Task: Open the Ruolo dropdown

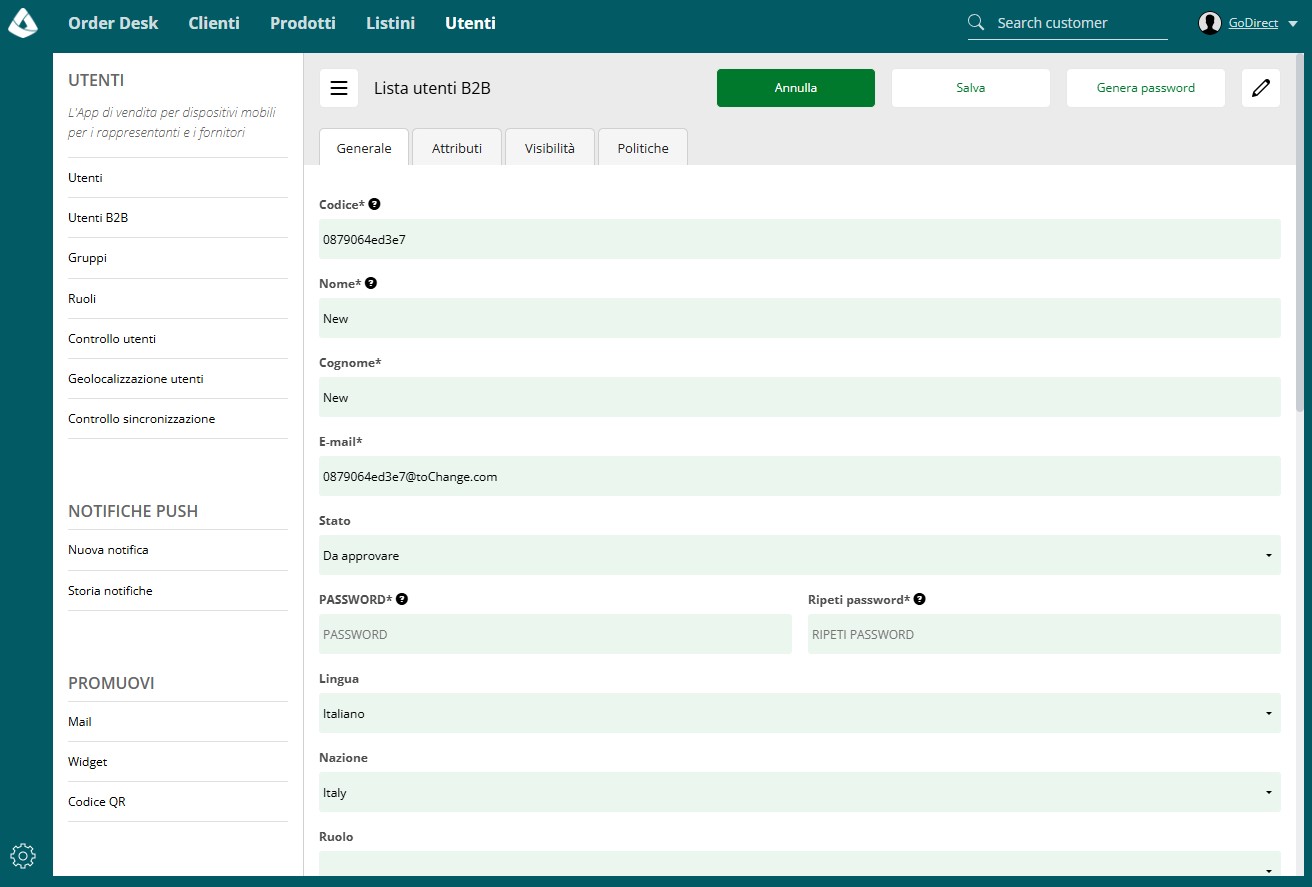Action: [800, 864]
